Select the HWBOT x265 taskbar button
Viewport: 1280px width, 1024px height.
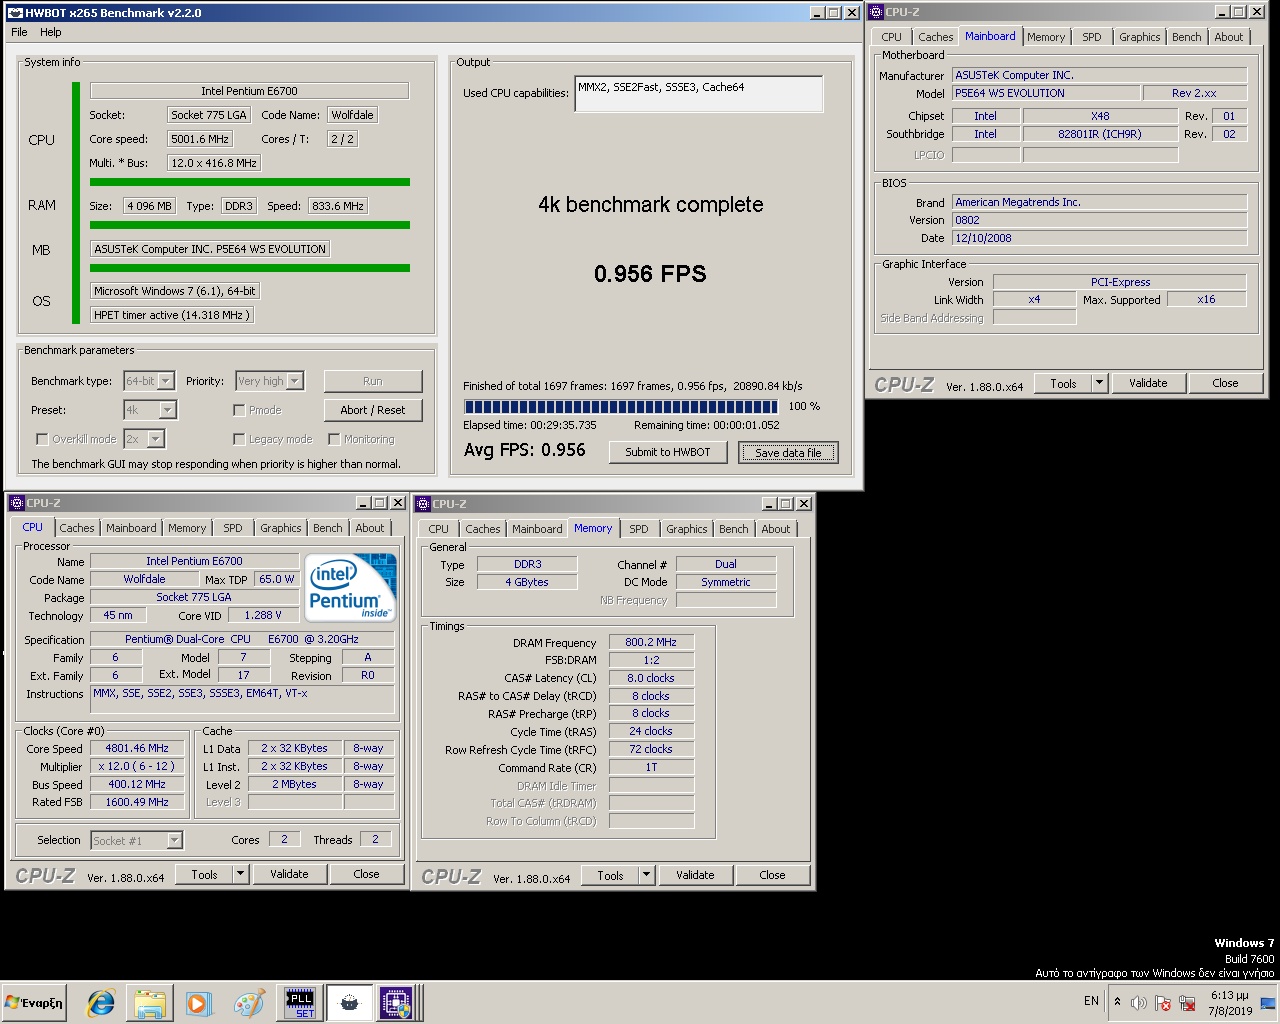(x=349, y=1003)
